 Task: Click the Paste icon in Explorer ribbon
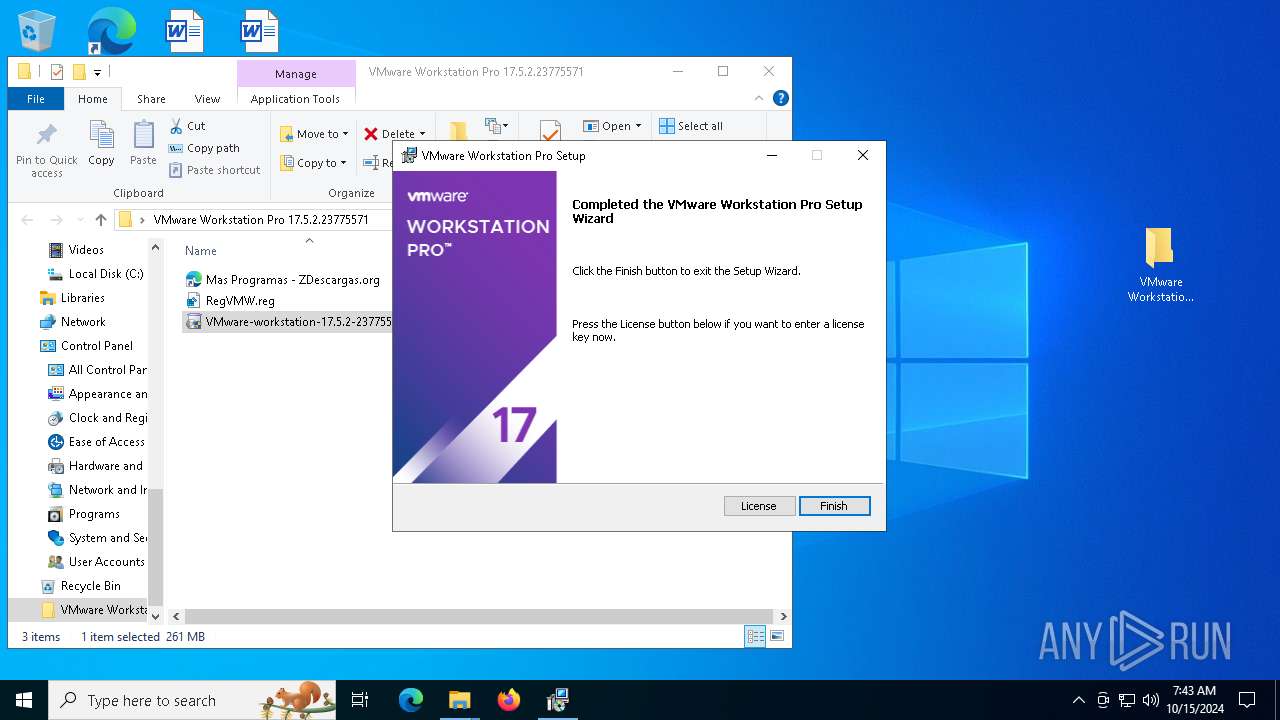pos(143,142)
